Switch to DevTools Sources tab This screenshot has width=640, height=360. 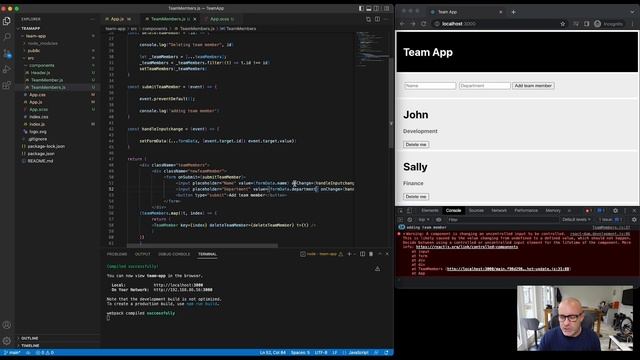(476, 211)
